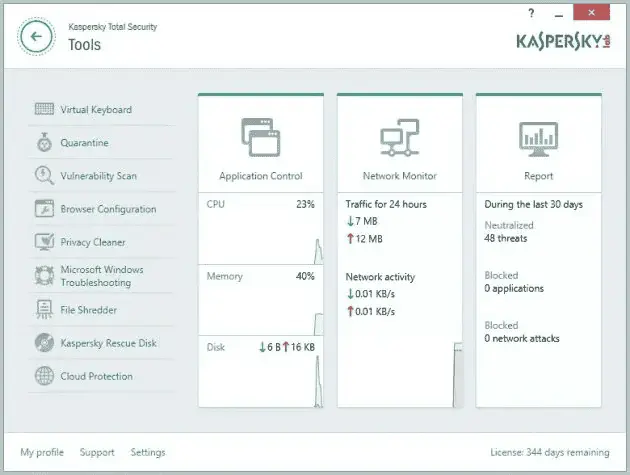
Task: Open Microsoft Windows Troubleshooting entry
Action: (x=102, y=276)
